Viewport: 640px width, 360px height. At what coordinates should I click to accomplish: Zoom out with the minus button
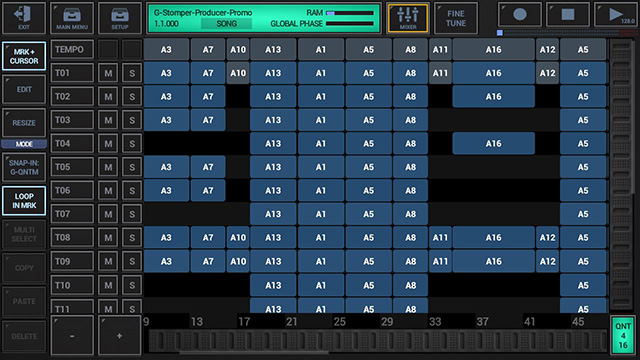(72, 336)
